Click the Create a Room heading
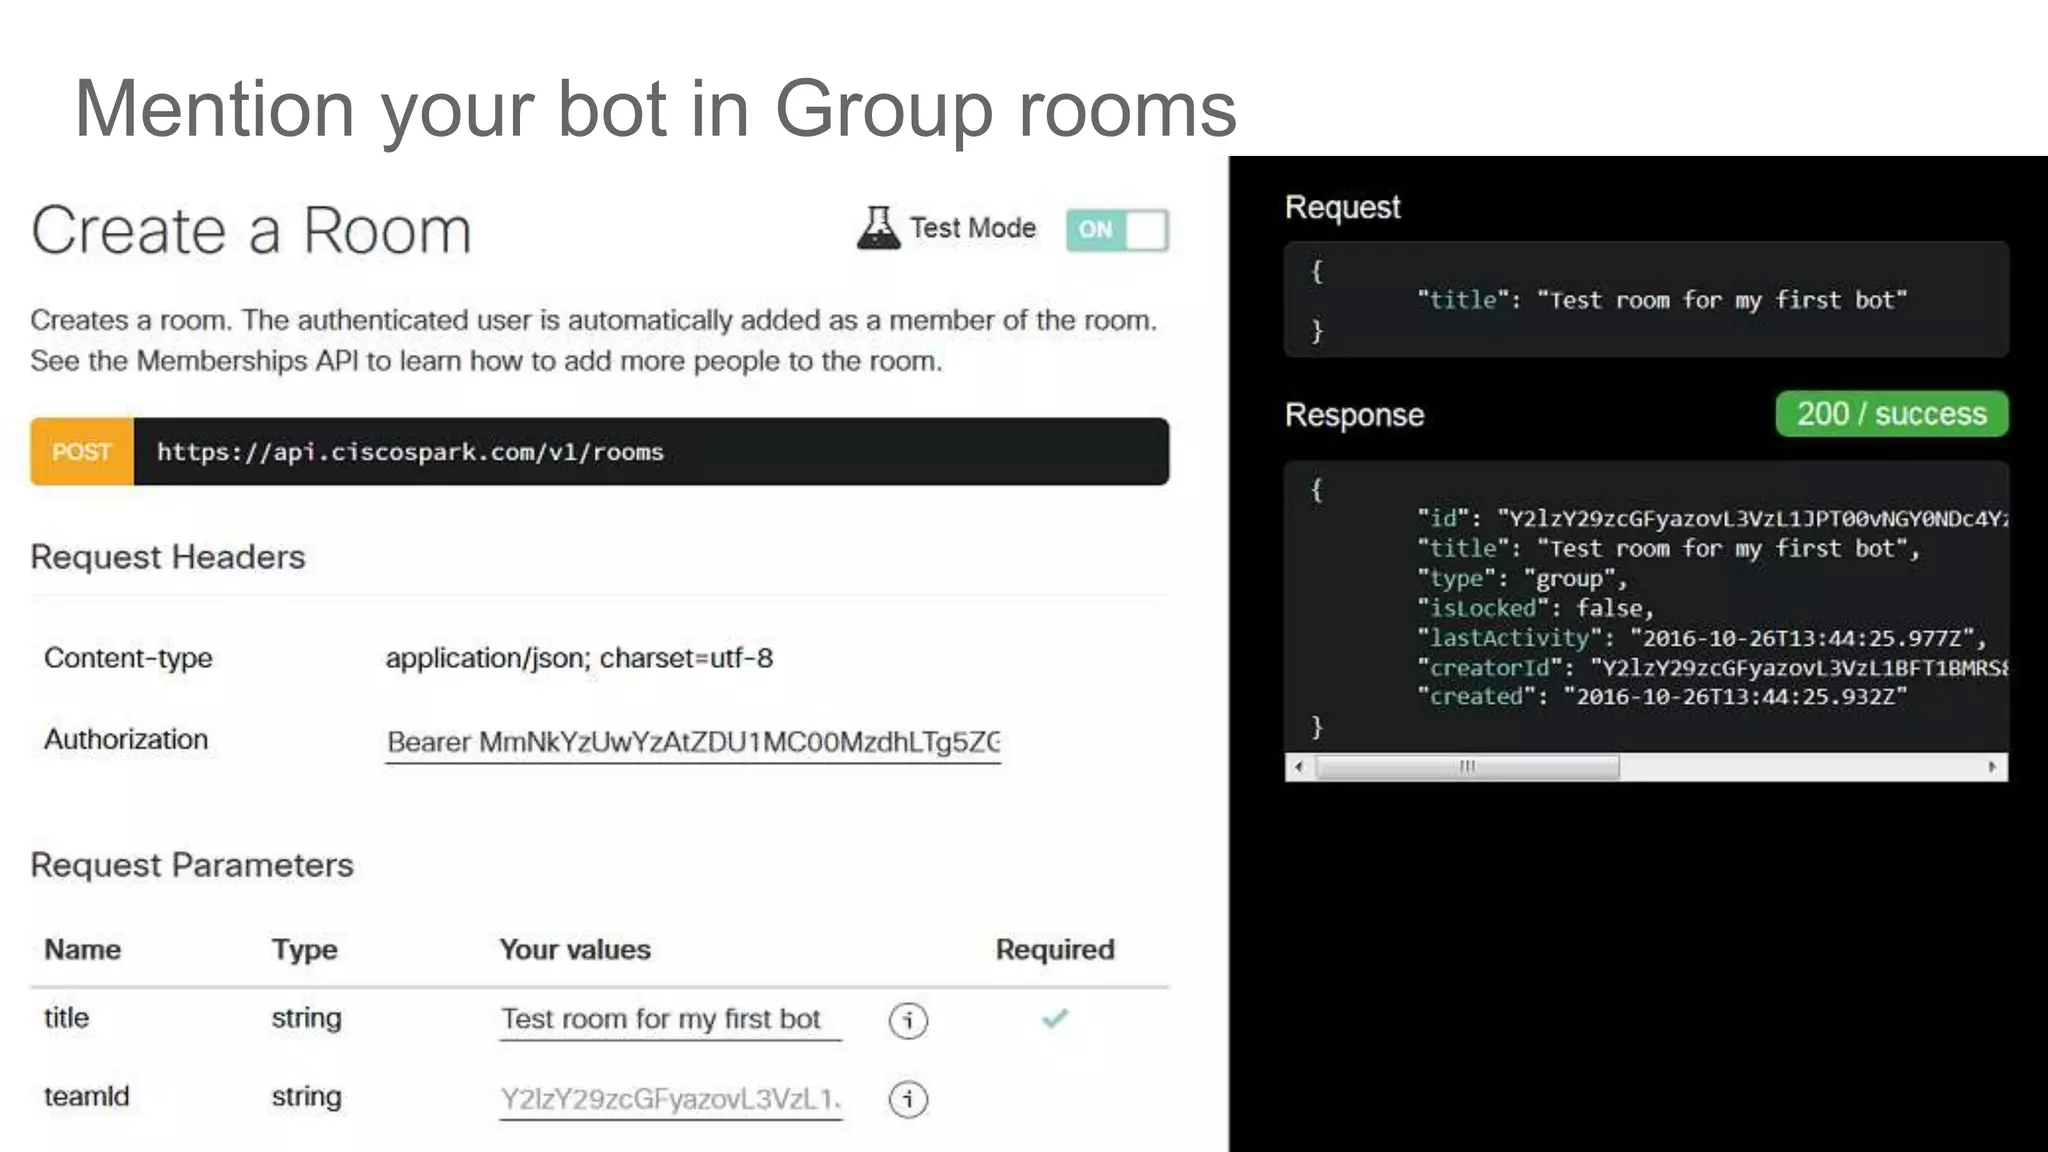 251,230
